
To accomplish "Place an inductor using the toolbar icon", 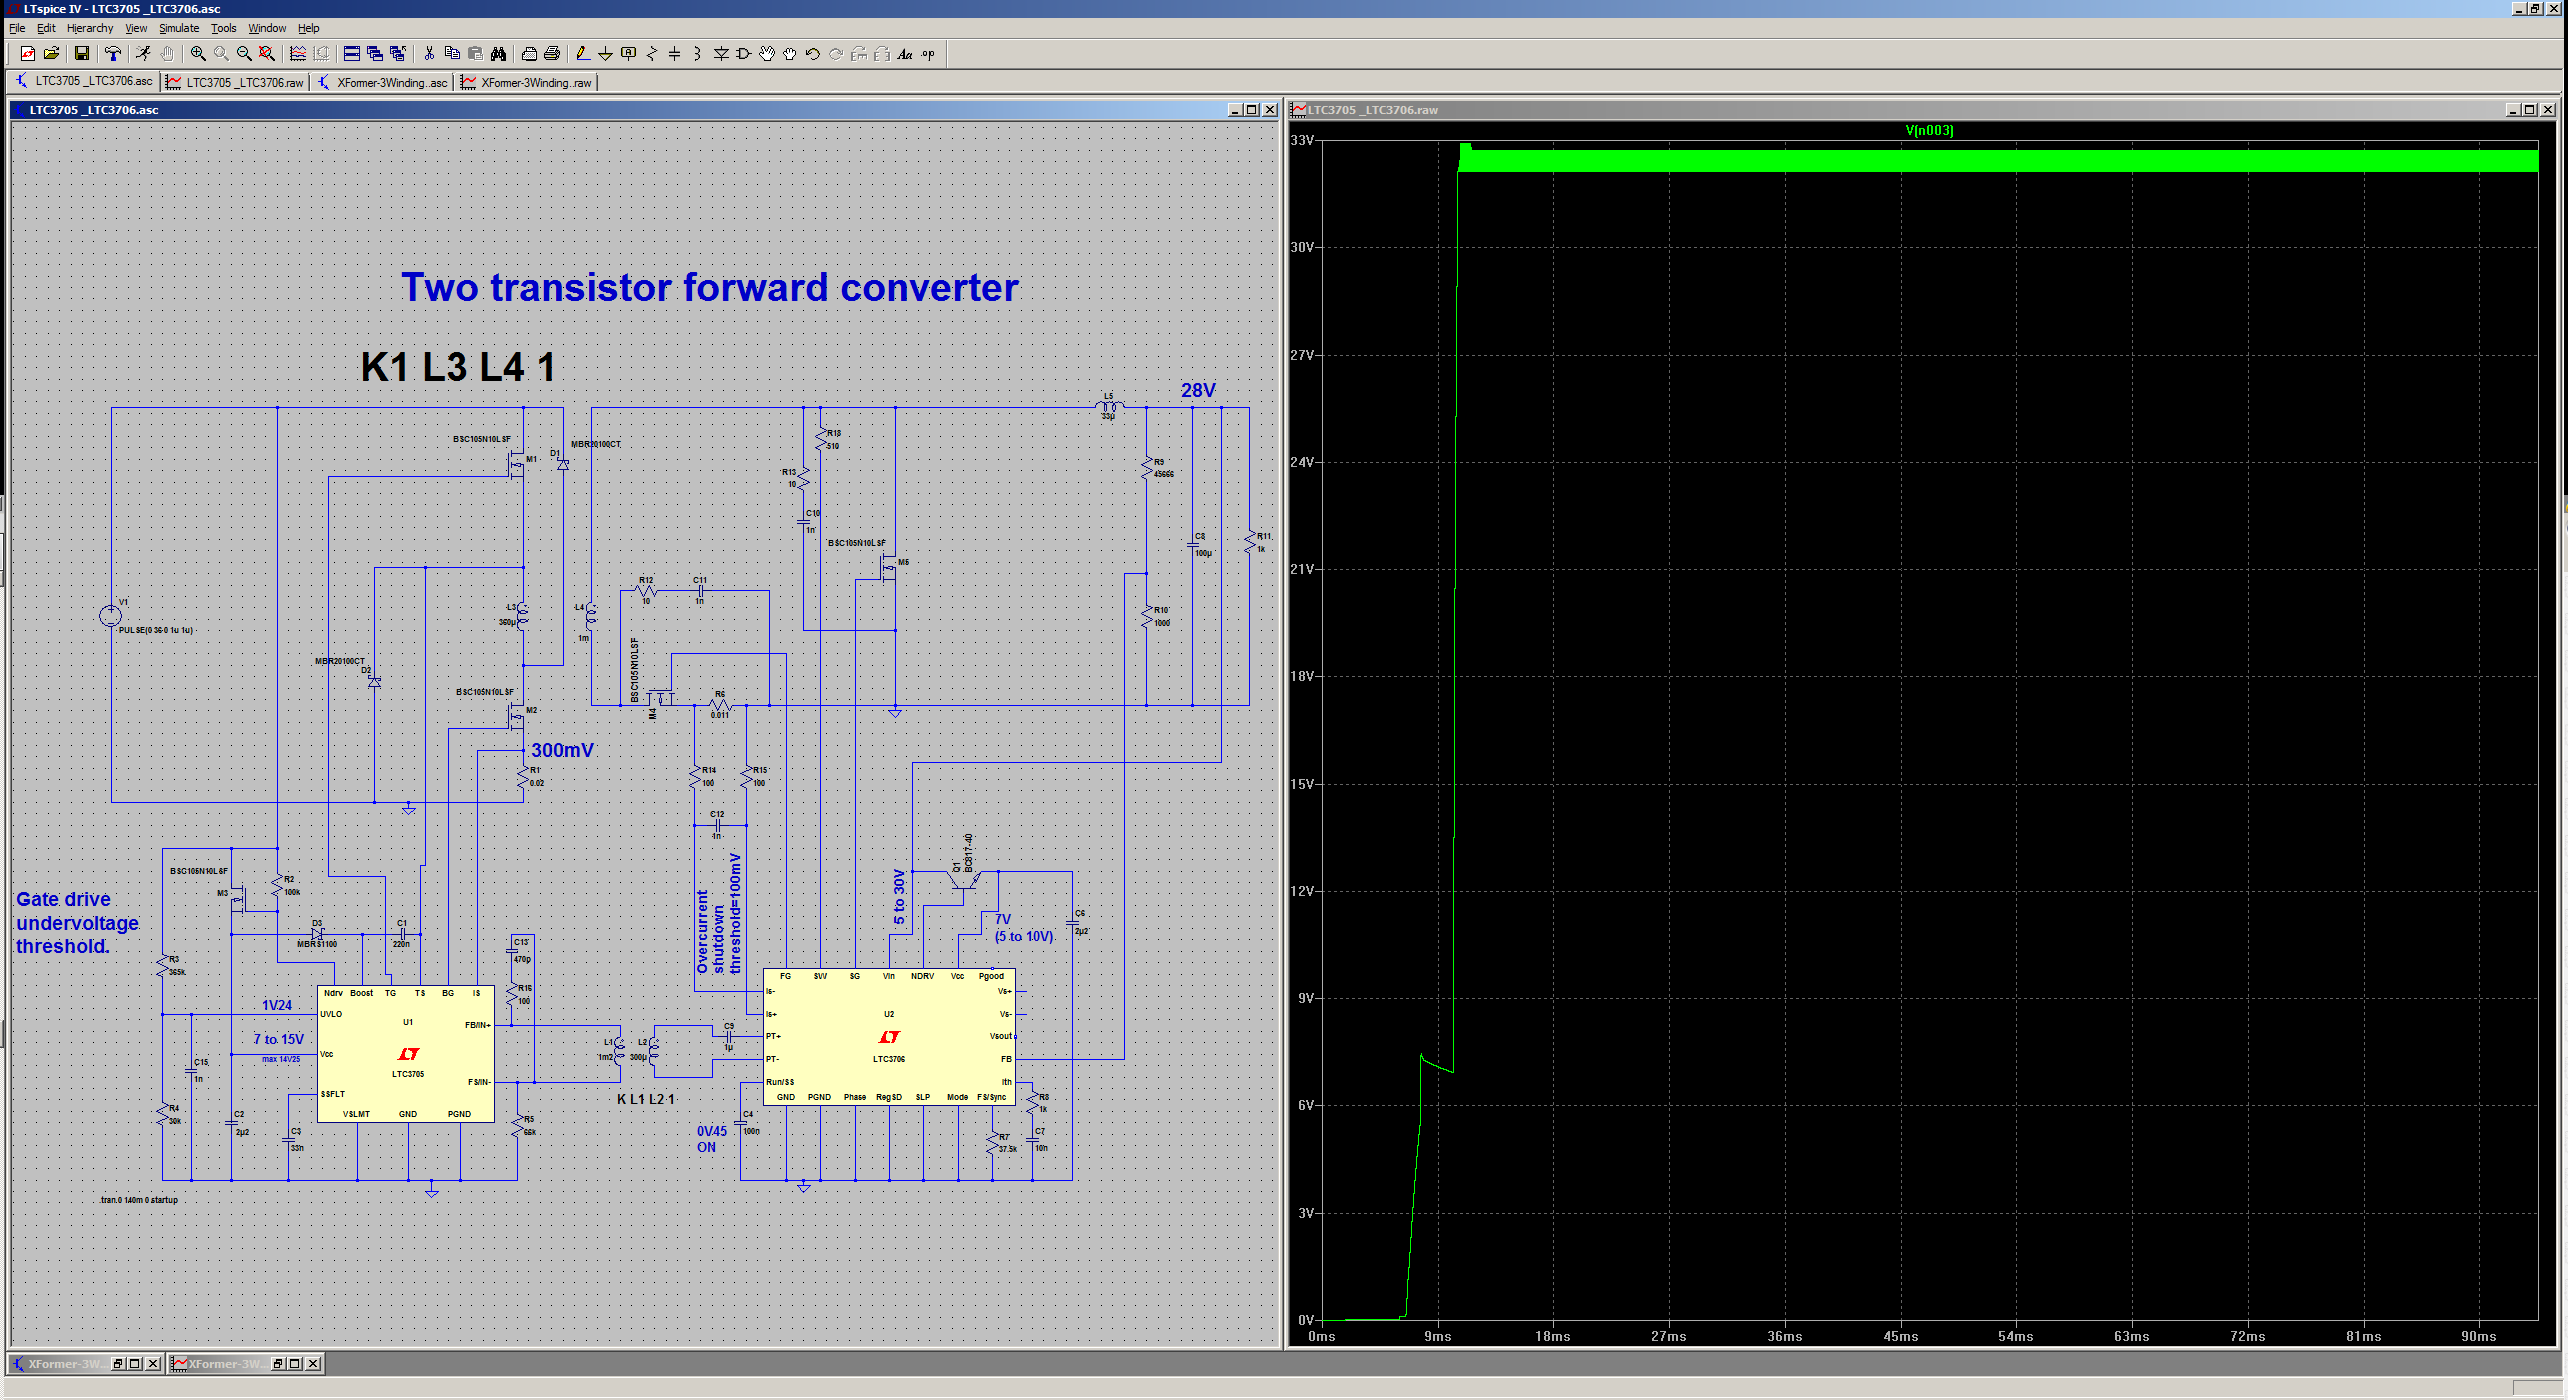I will (x=697, y=54).
